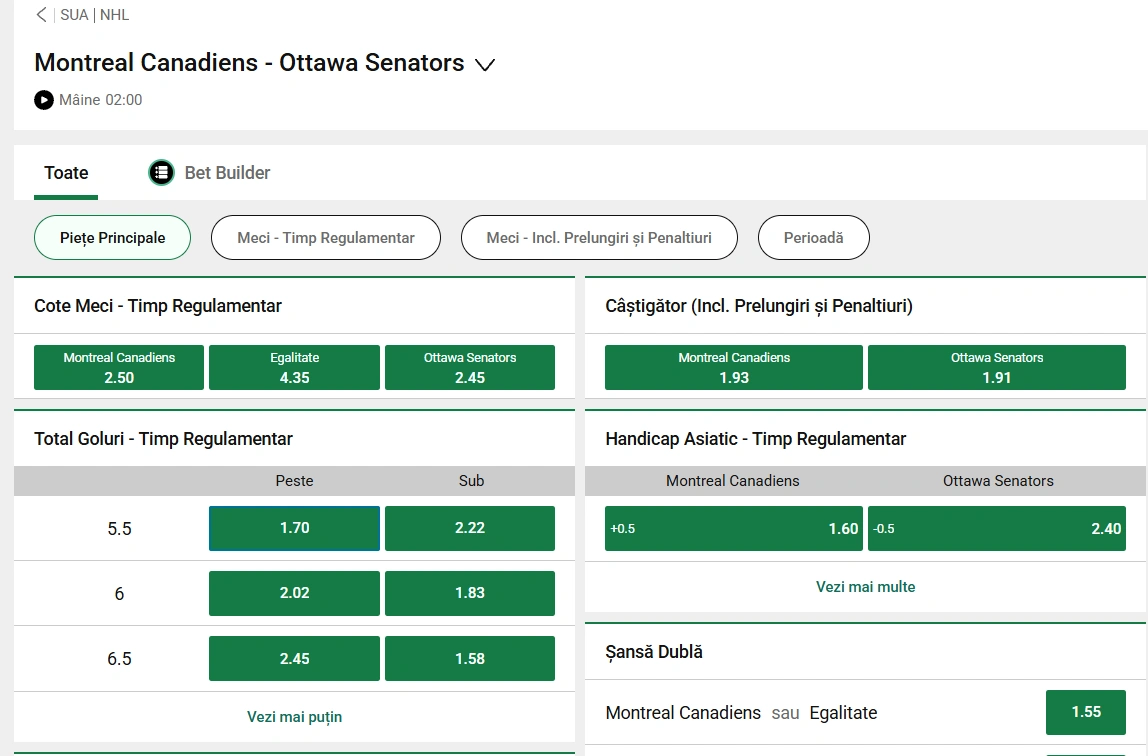Select Ottawa Senators 1.91 winner odds
Screen dimensions: 1148x756
point(997,367)
